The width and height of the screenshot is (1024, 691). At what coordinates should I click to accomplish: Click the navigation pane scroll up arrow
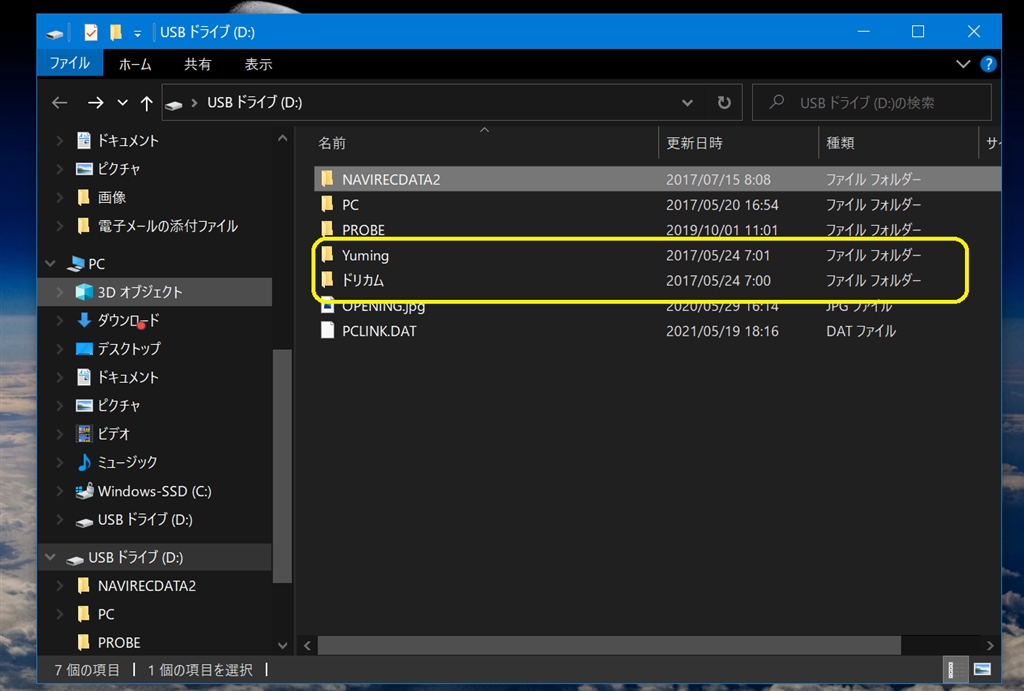pos(282,138)
